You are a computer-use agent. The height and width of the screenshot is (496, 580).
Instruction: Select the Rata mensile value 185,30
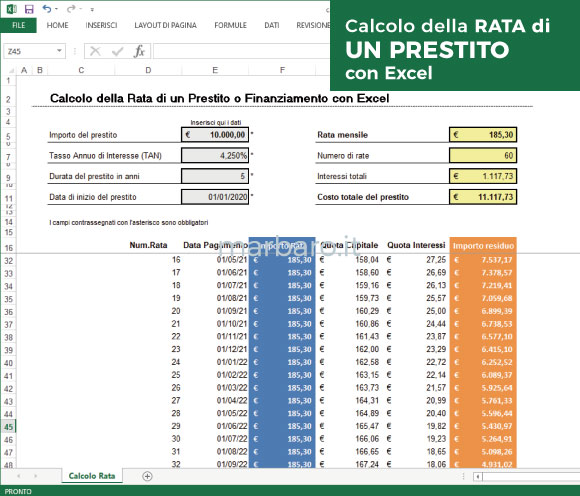coord(483,135)
